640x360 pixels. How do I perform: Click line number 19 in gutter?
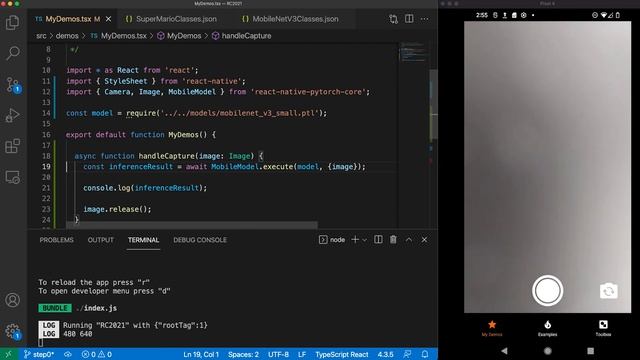click(x=46, y=167)
